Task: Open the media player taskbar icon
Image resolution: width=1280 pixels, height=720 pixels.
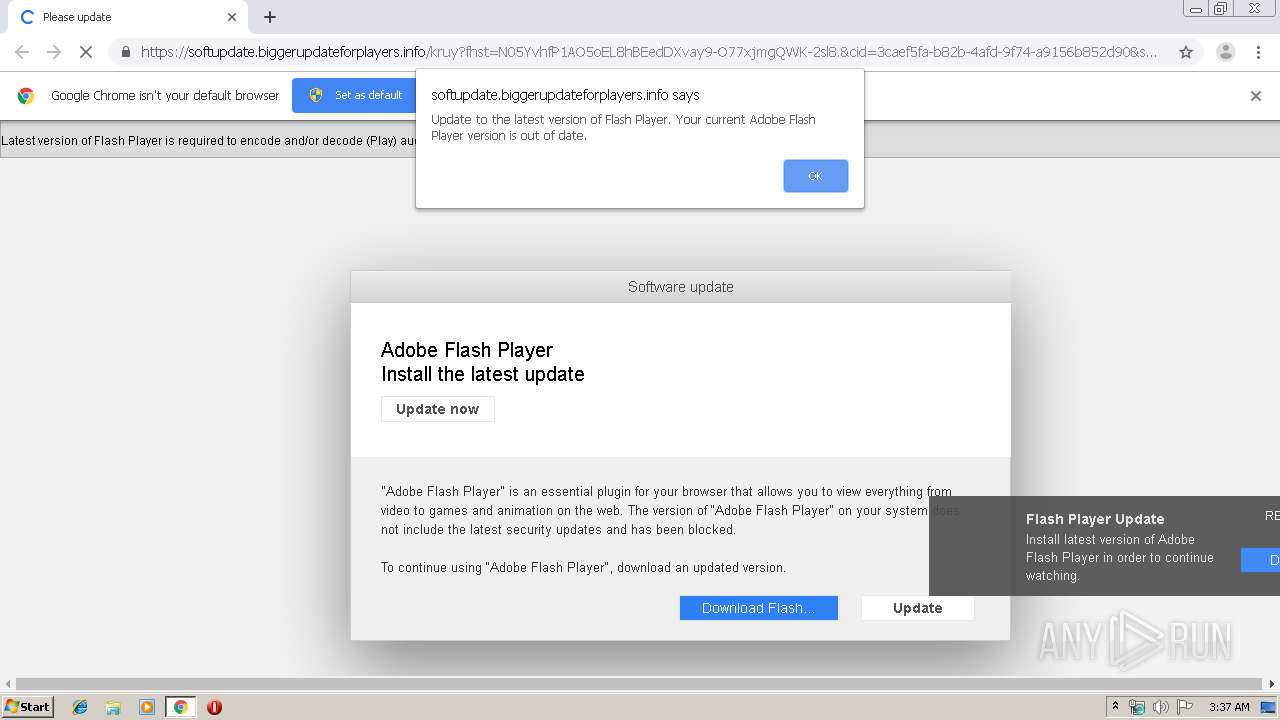Action: pos(147,707)
